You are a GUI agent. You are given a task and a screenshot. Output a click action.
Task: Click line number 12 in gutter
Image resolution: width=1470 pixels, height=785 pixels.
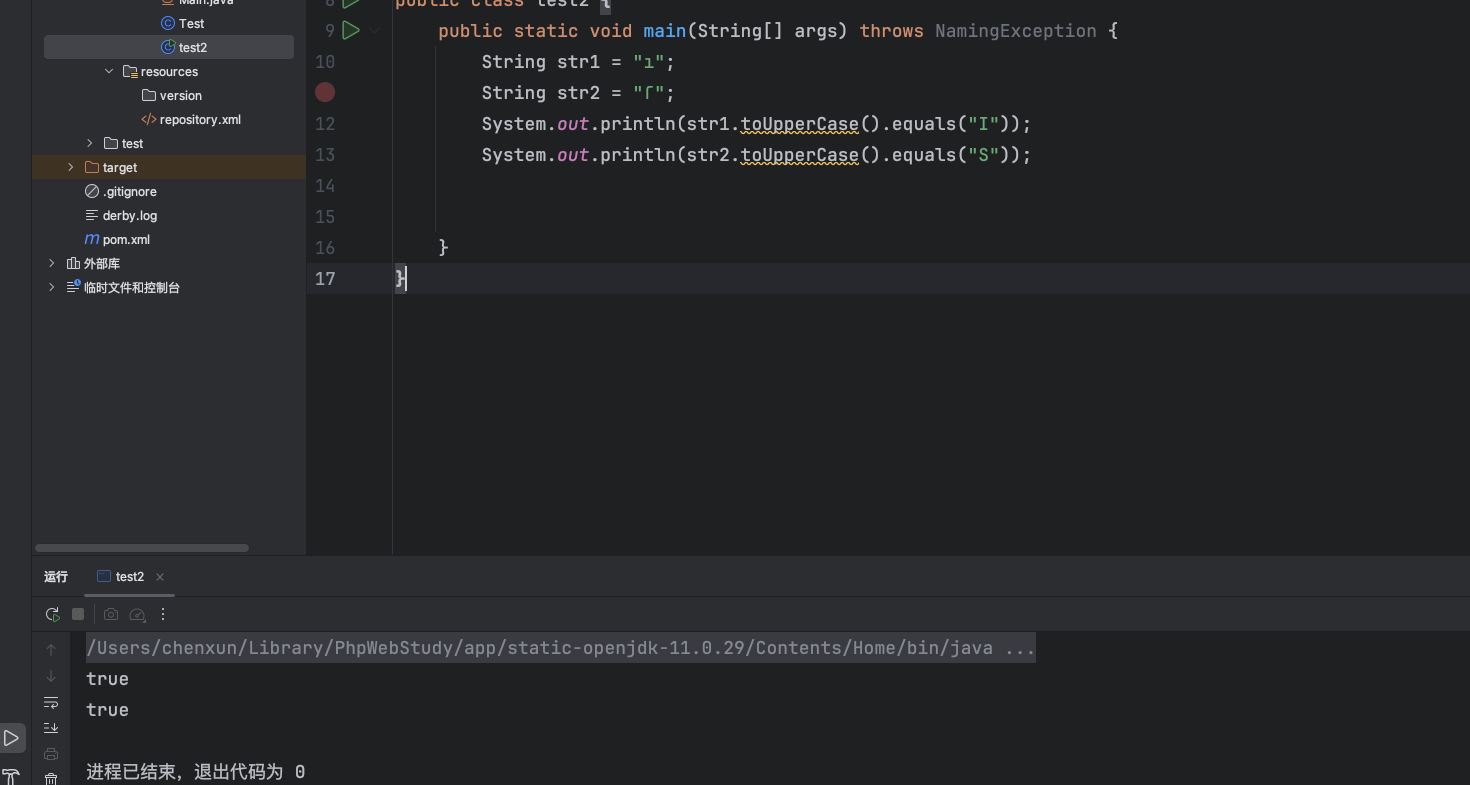point(325,124)
